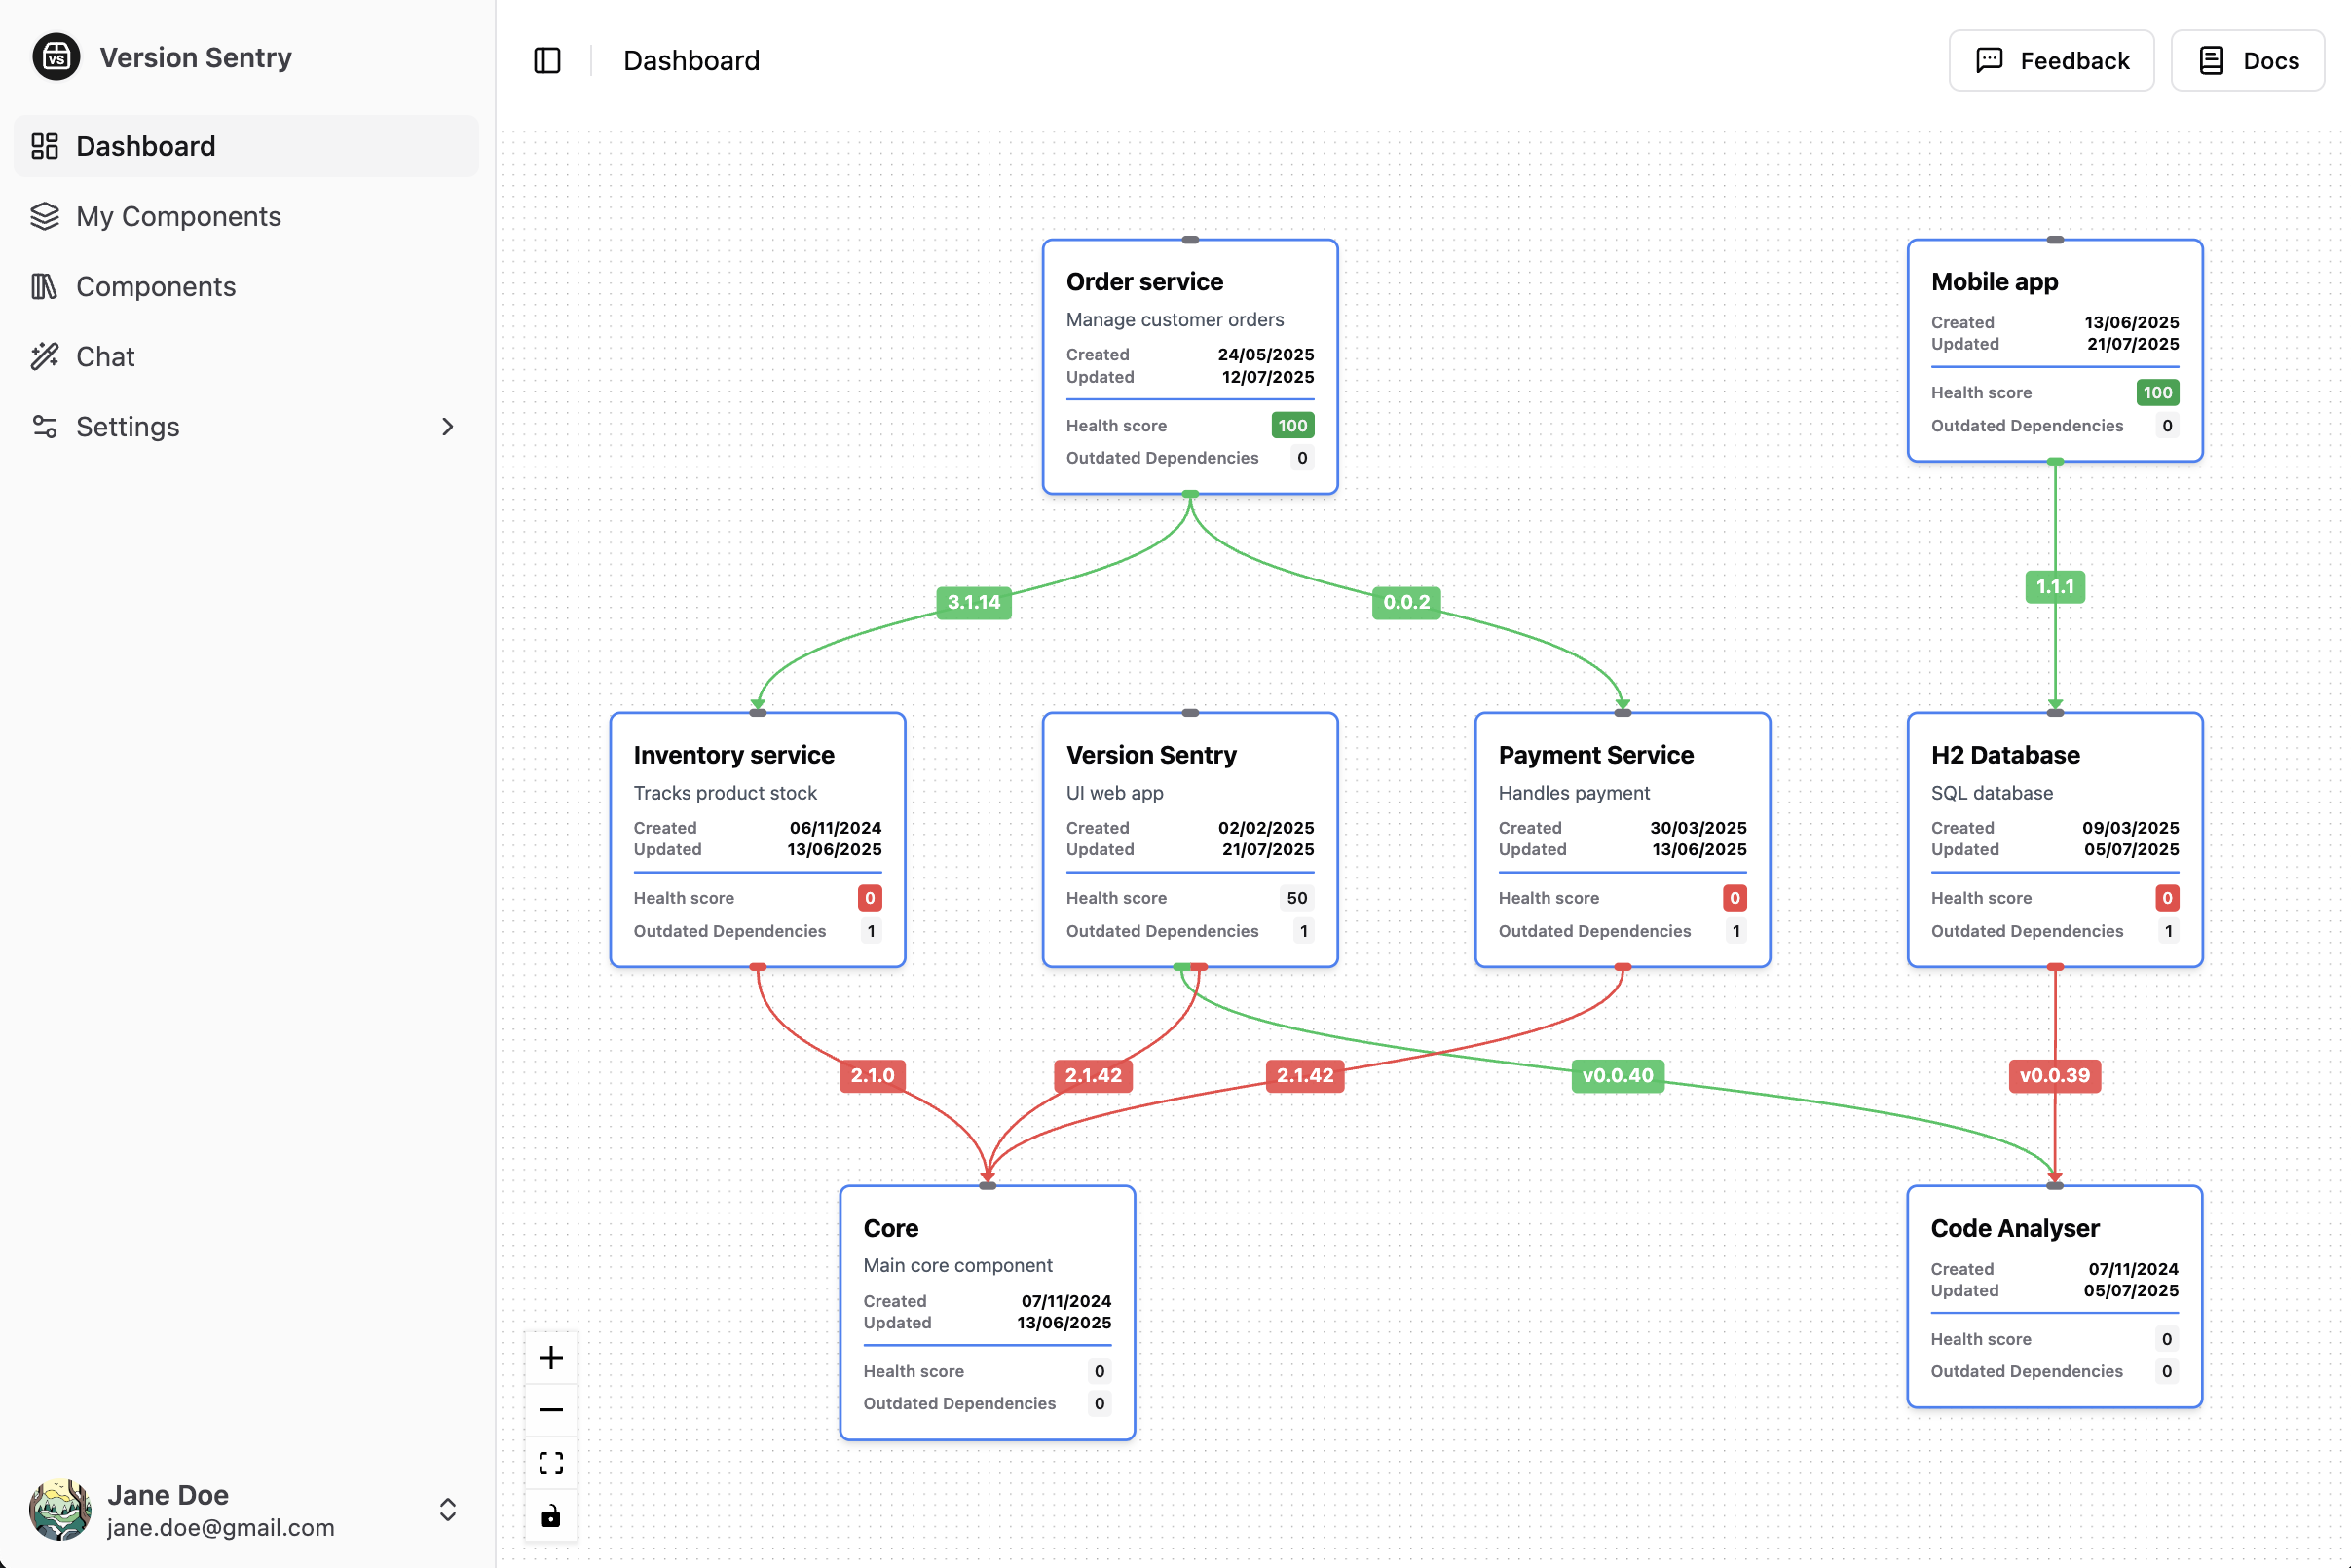The width and height of the screenshot is (2351, 1568).
Task: Select the Order service node
Action: coord(1190,366)
